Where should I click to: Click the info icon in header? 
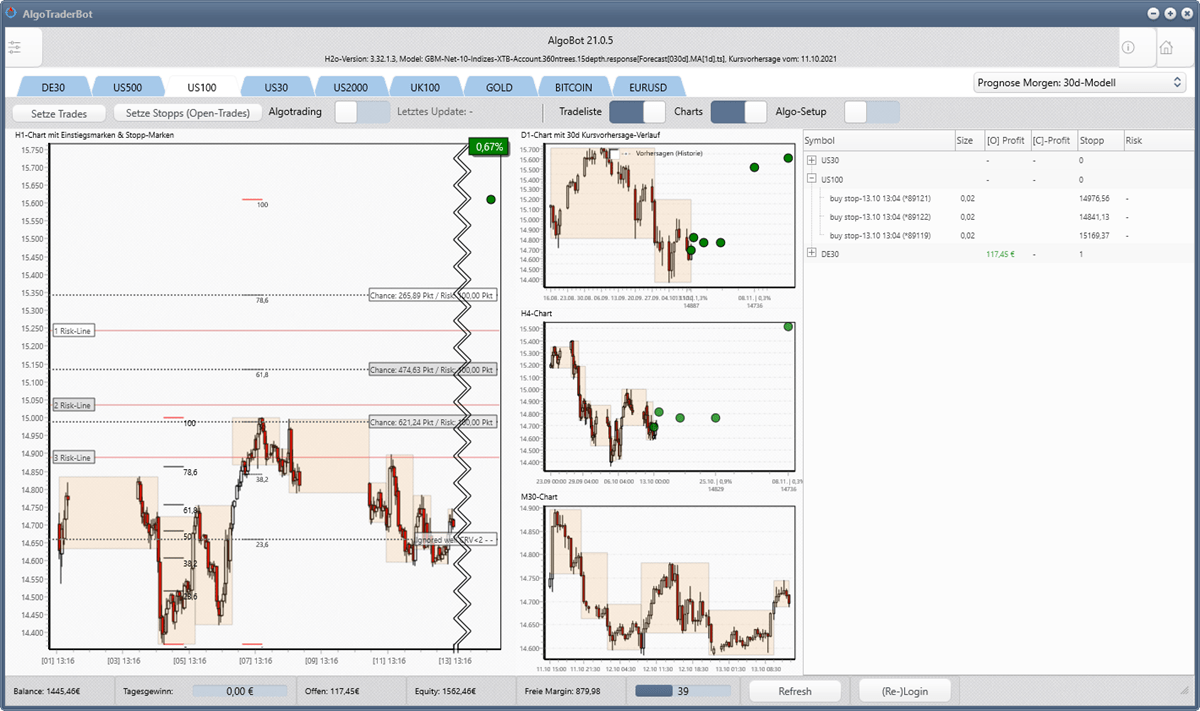tap(1128, 48)
